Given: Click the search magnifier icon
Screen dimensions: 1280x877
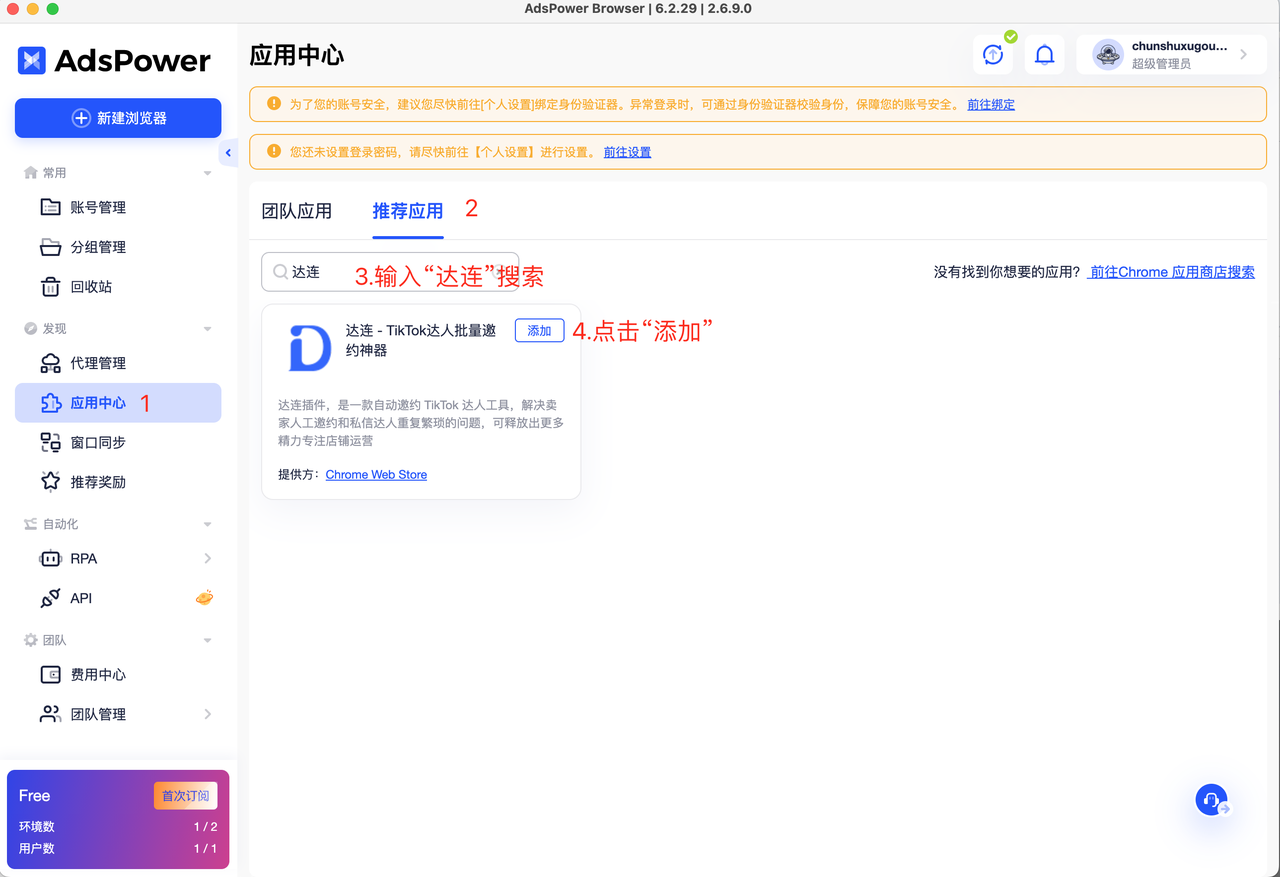Looking at the screenshot, I should (x=280, y=272).
